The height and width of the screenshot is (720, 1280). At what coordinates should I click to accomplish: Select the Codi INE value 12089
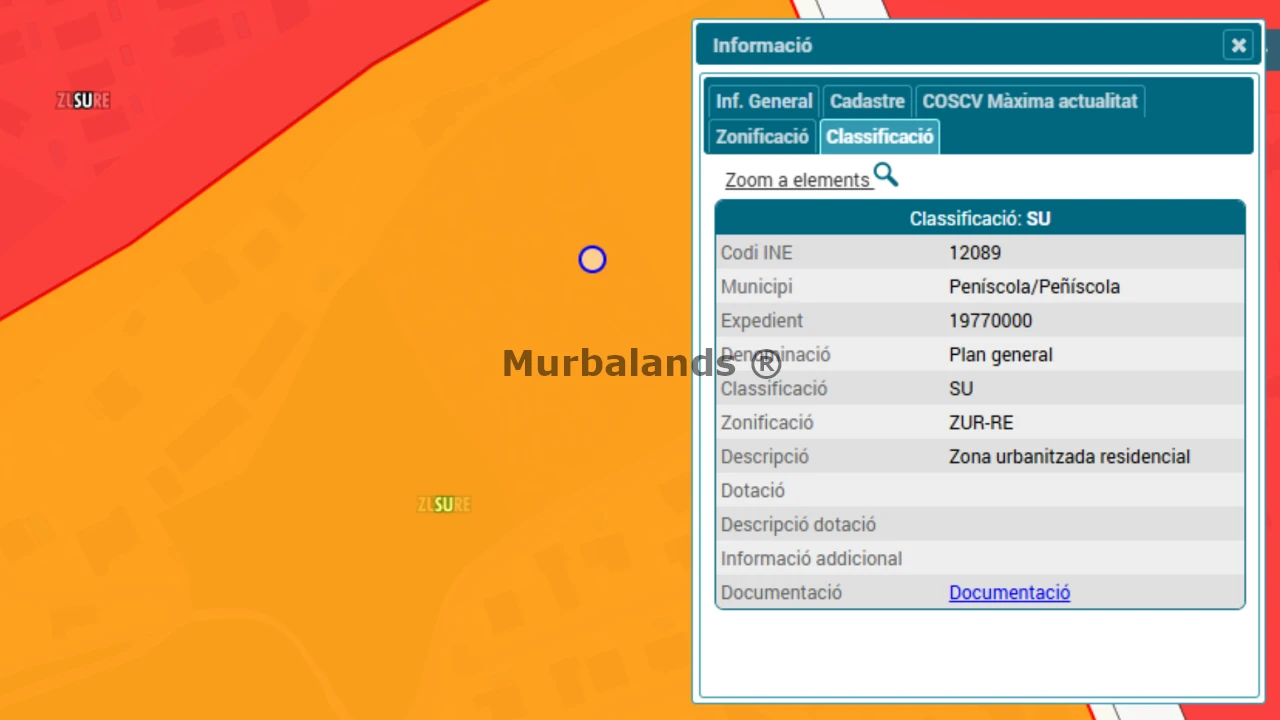click(975, 253)
